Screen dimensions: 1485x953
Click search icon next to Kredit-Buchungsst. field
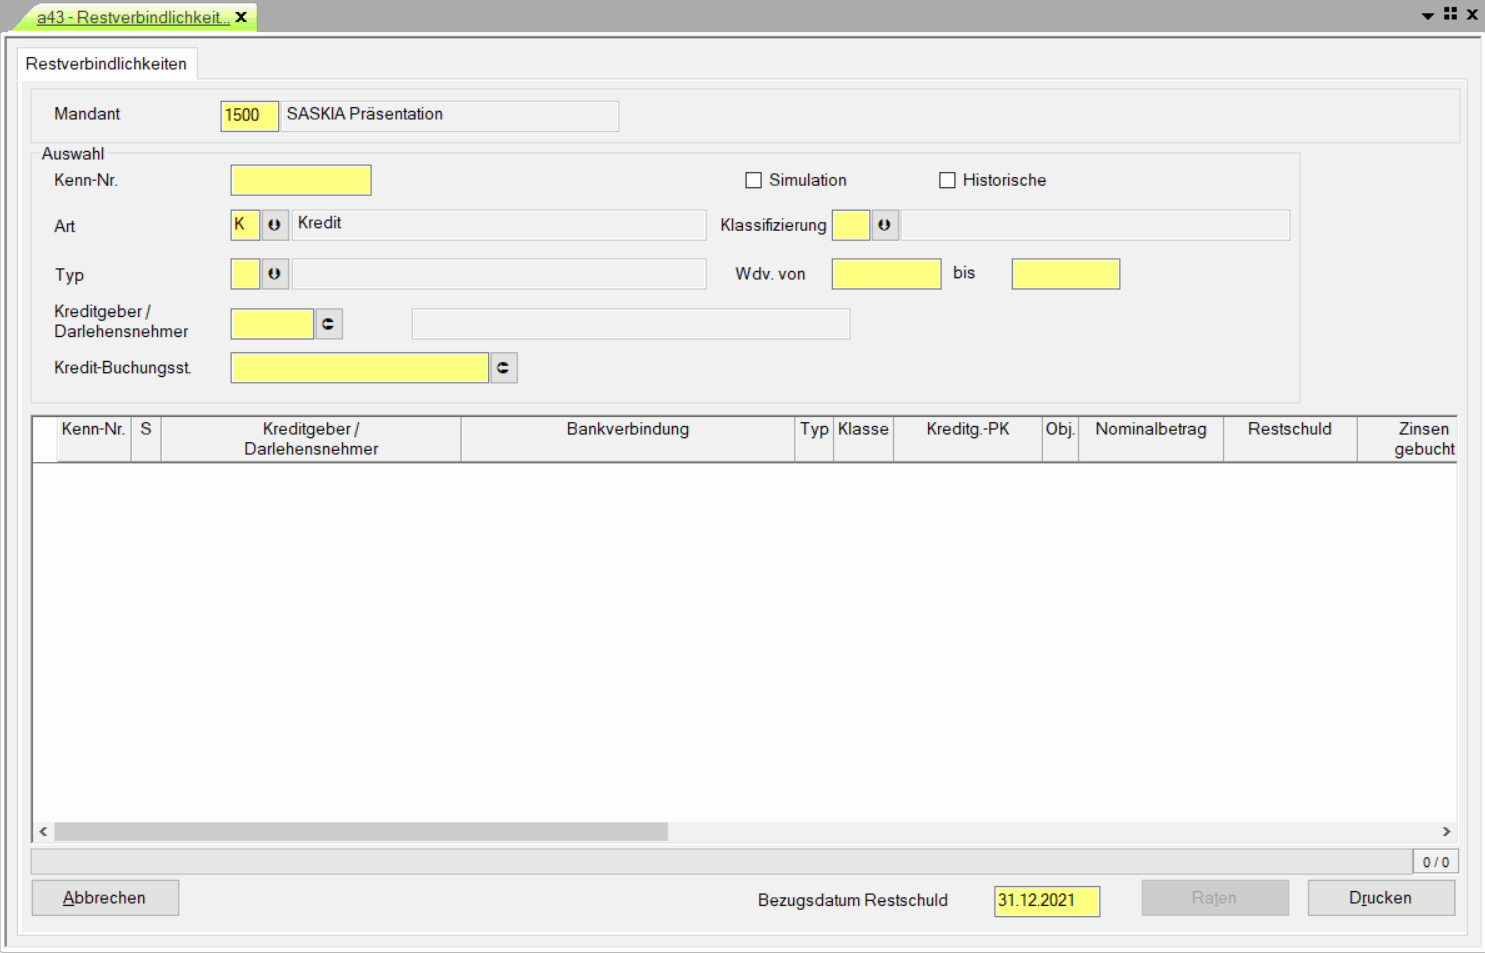[x=503, y=368]
